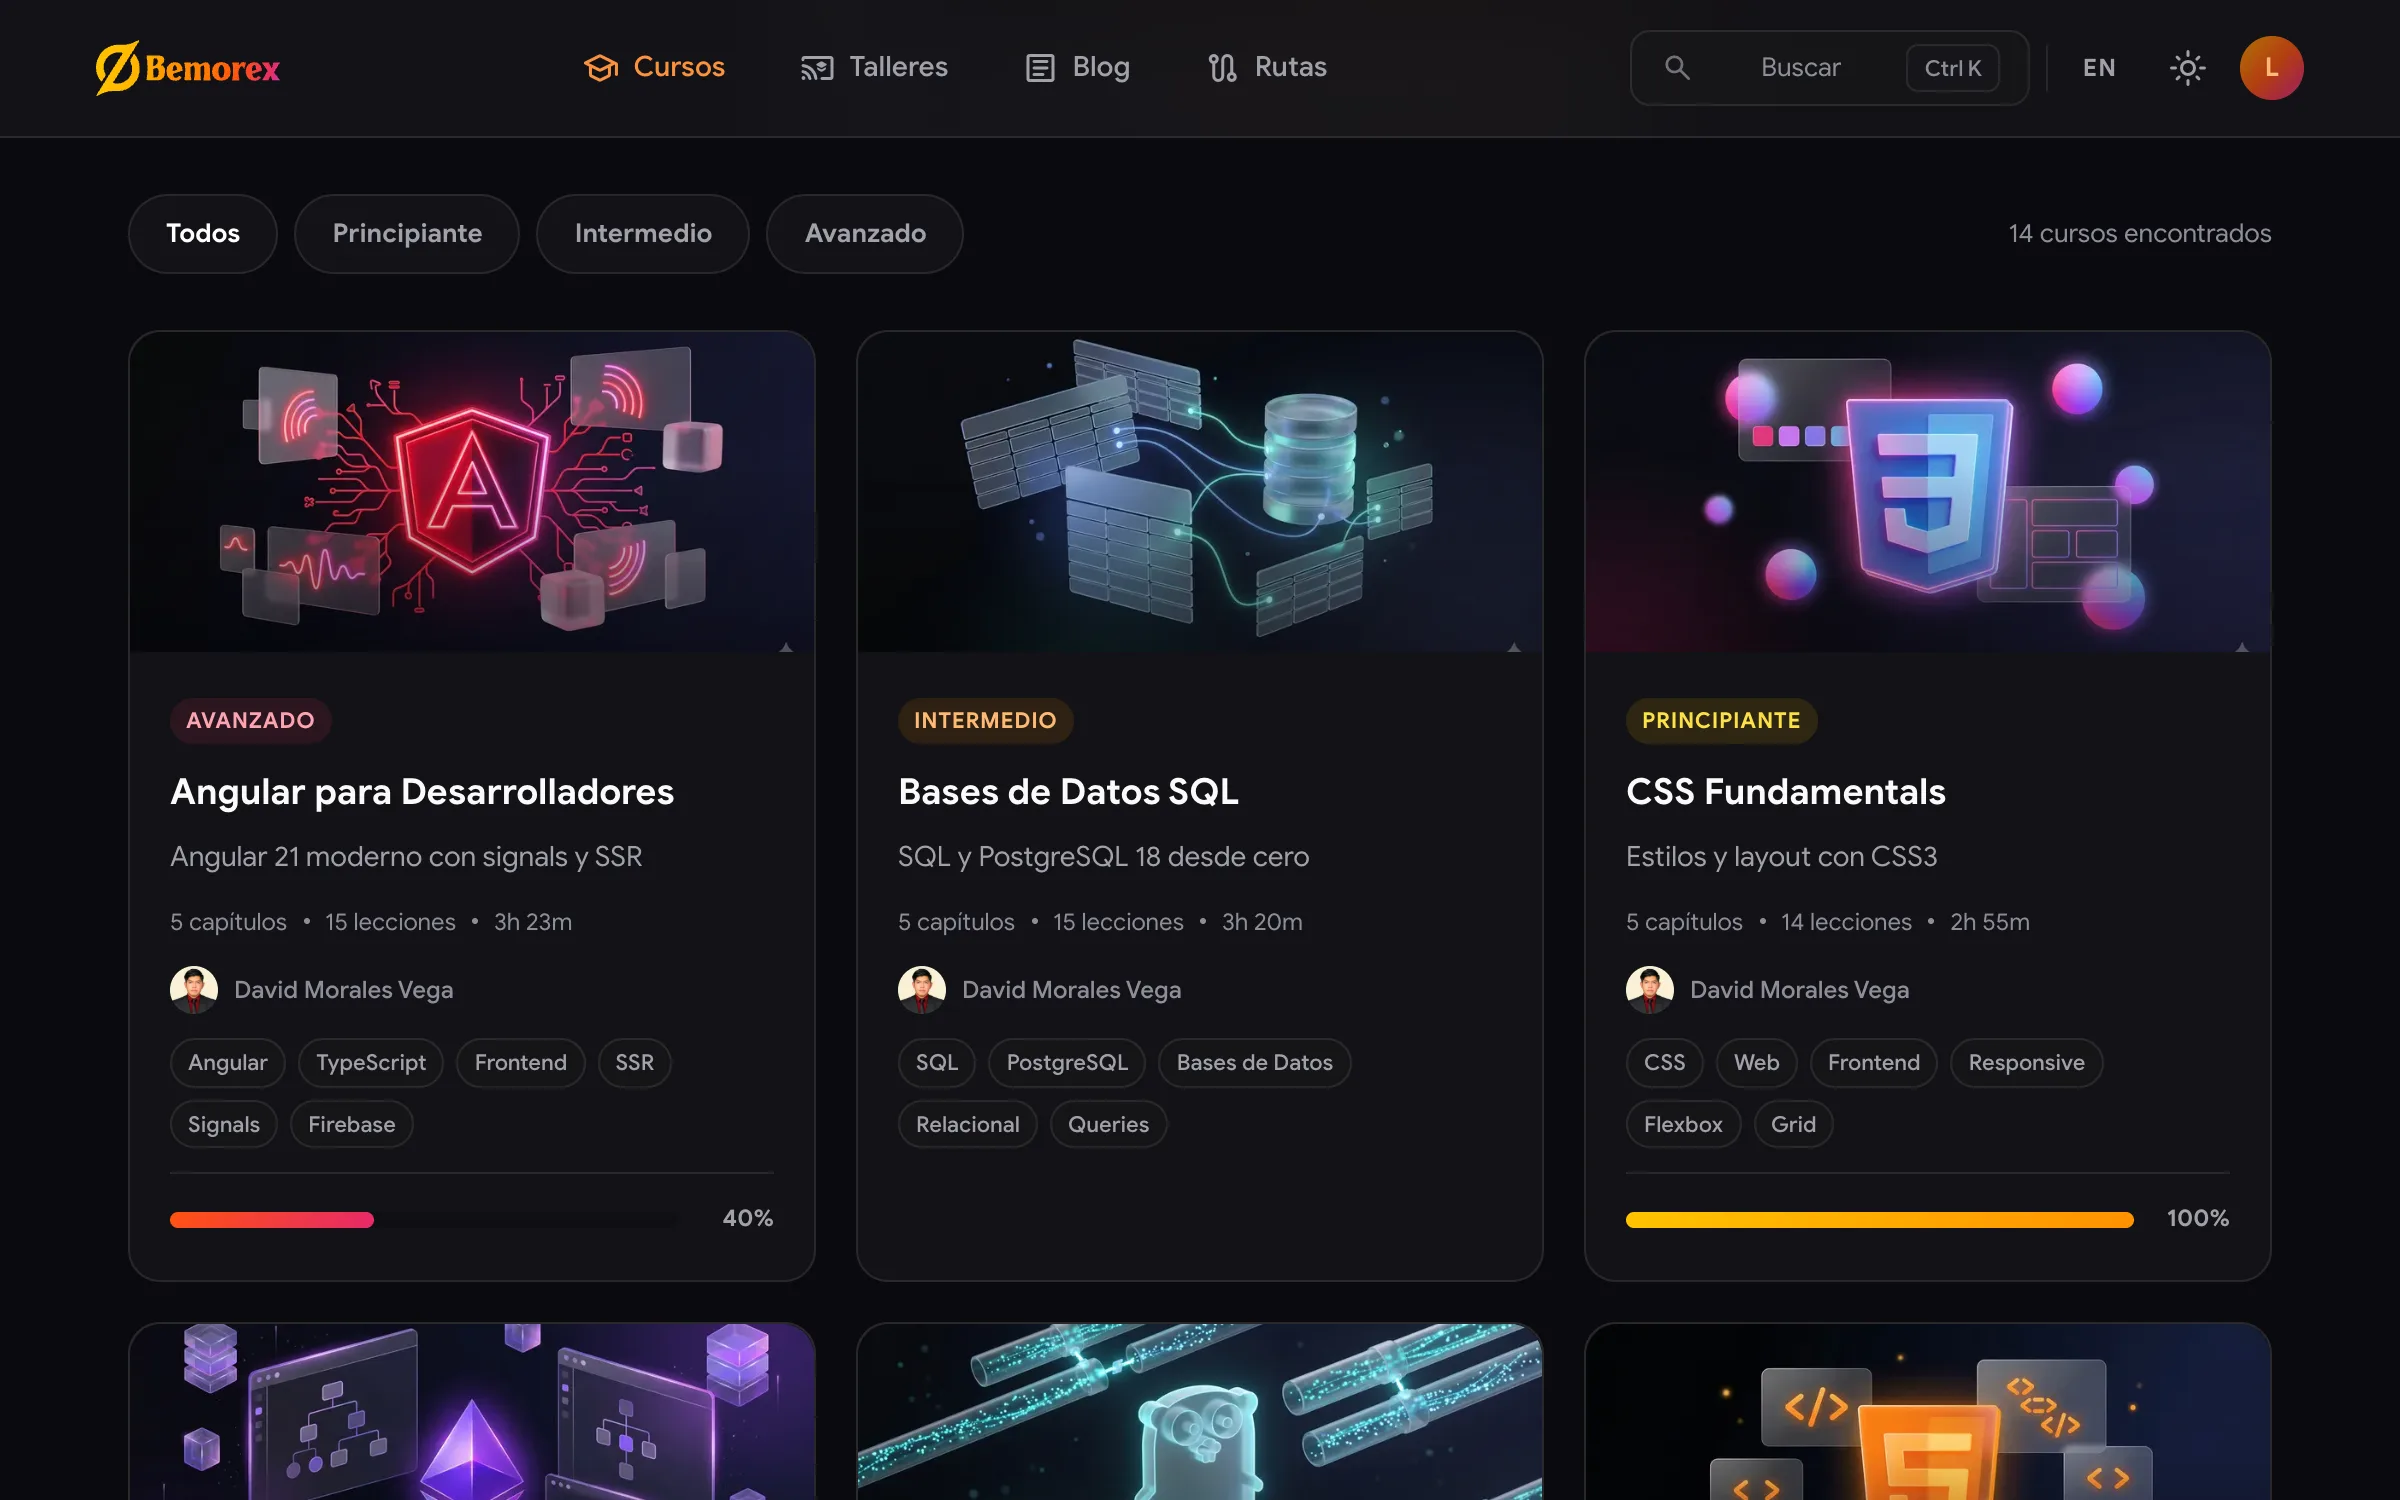Click David Morales Vega avatar in SQL card
Screen dimensions: 2400x1500
(922, 989)
